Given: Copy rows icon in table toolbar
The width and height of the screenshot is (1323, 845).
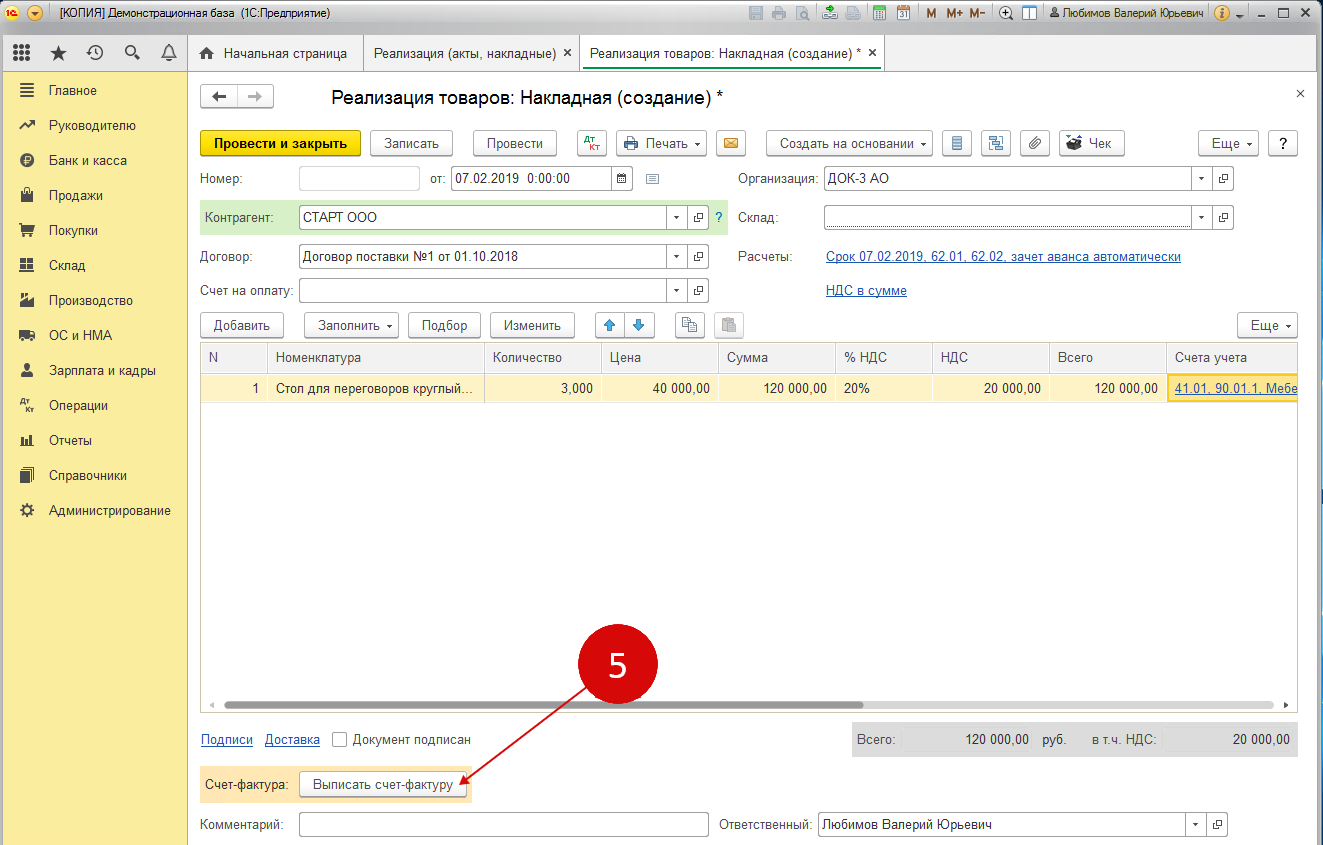Looking at the screenshot, I should coord(690,325).
